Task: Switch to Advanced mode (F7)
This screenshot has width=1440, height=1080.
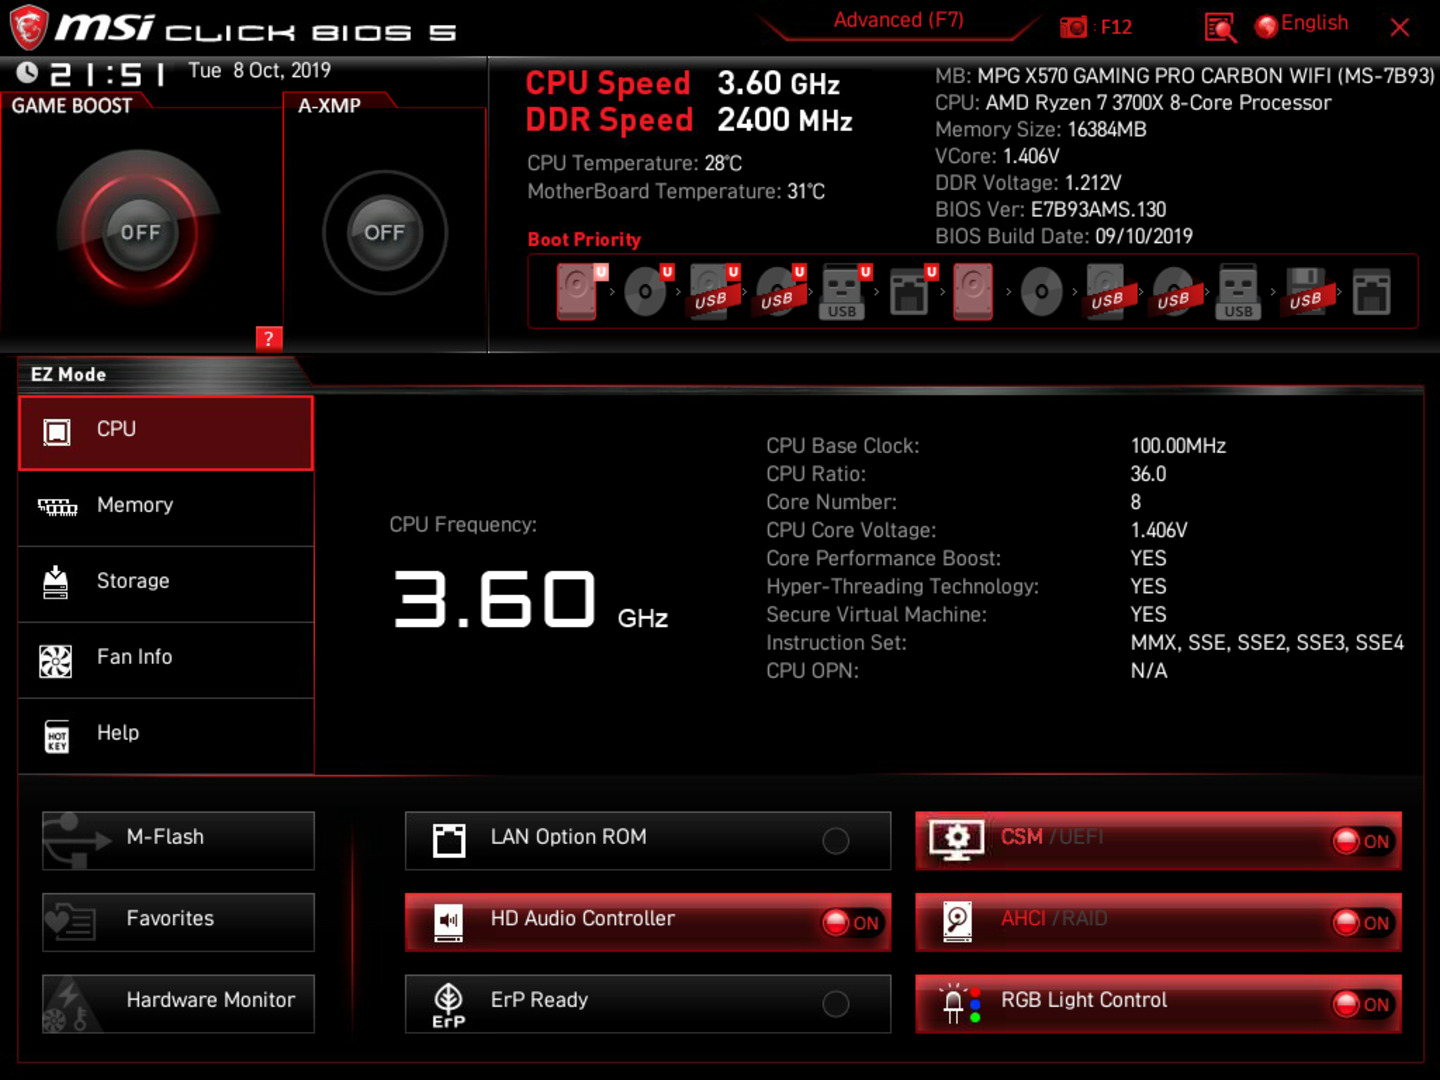Action: click(x=898, y=19)
